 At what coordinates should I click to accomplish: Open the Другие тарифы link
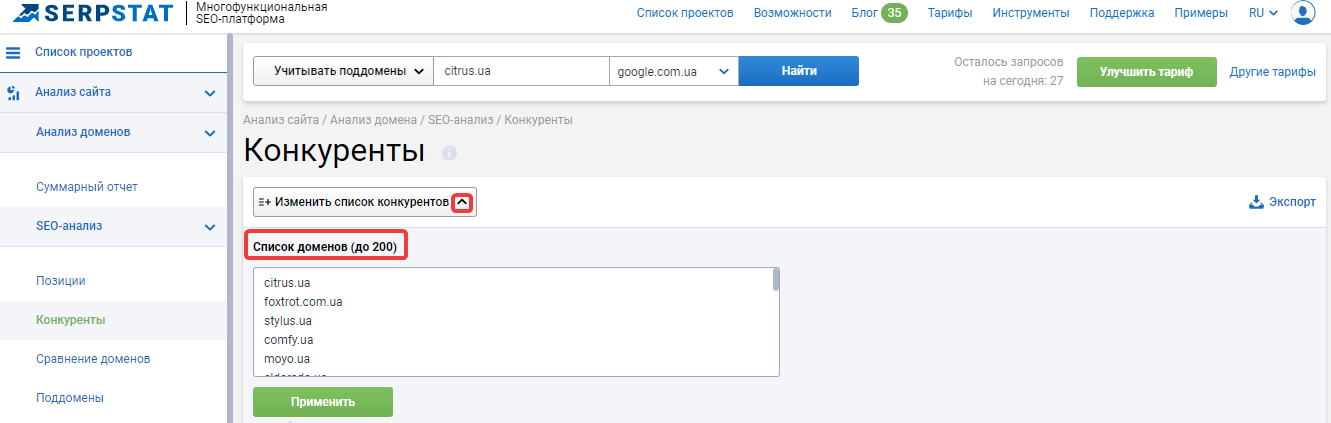coord(1273,72)
